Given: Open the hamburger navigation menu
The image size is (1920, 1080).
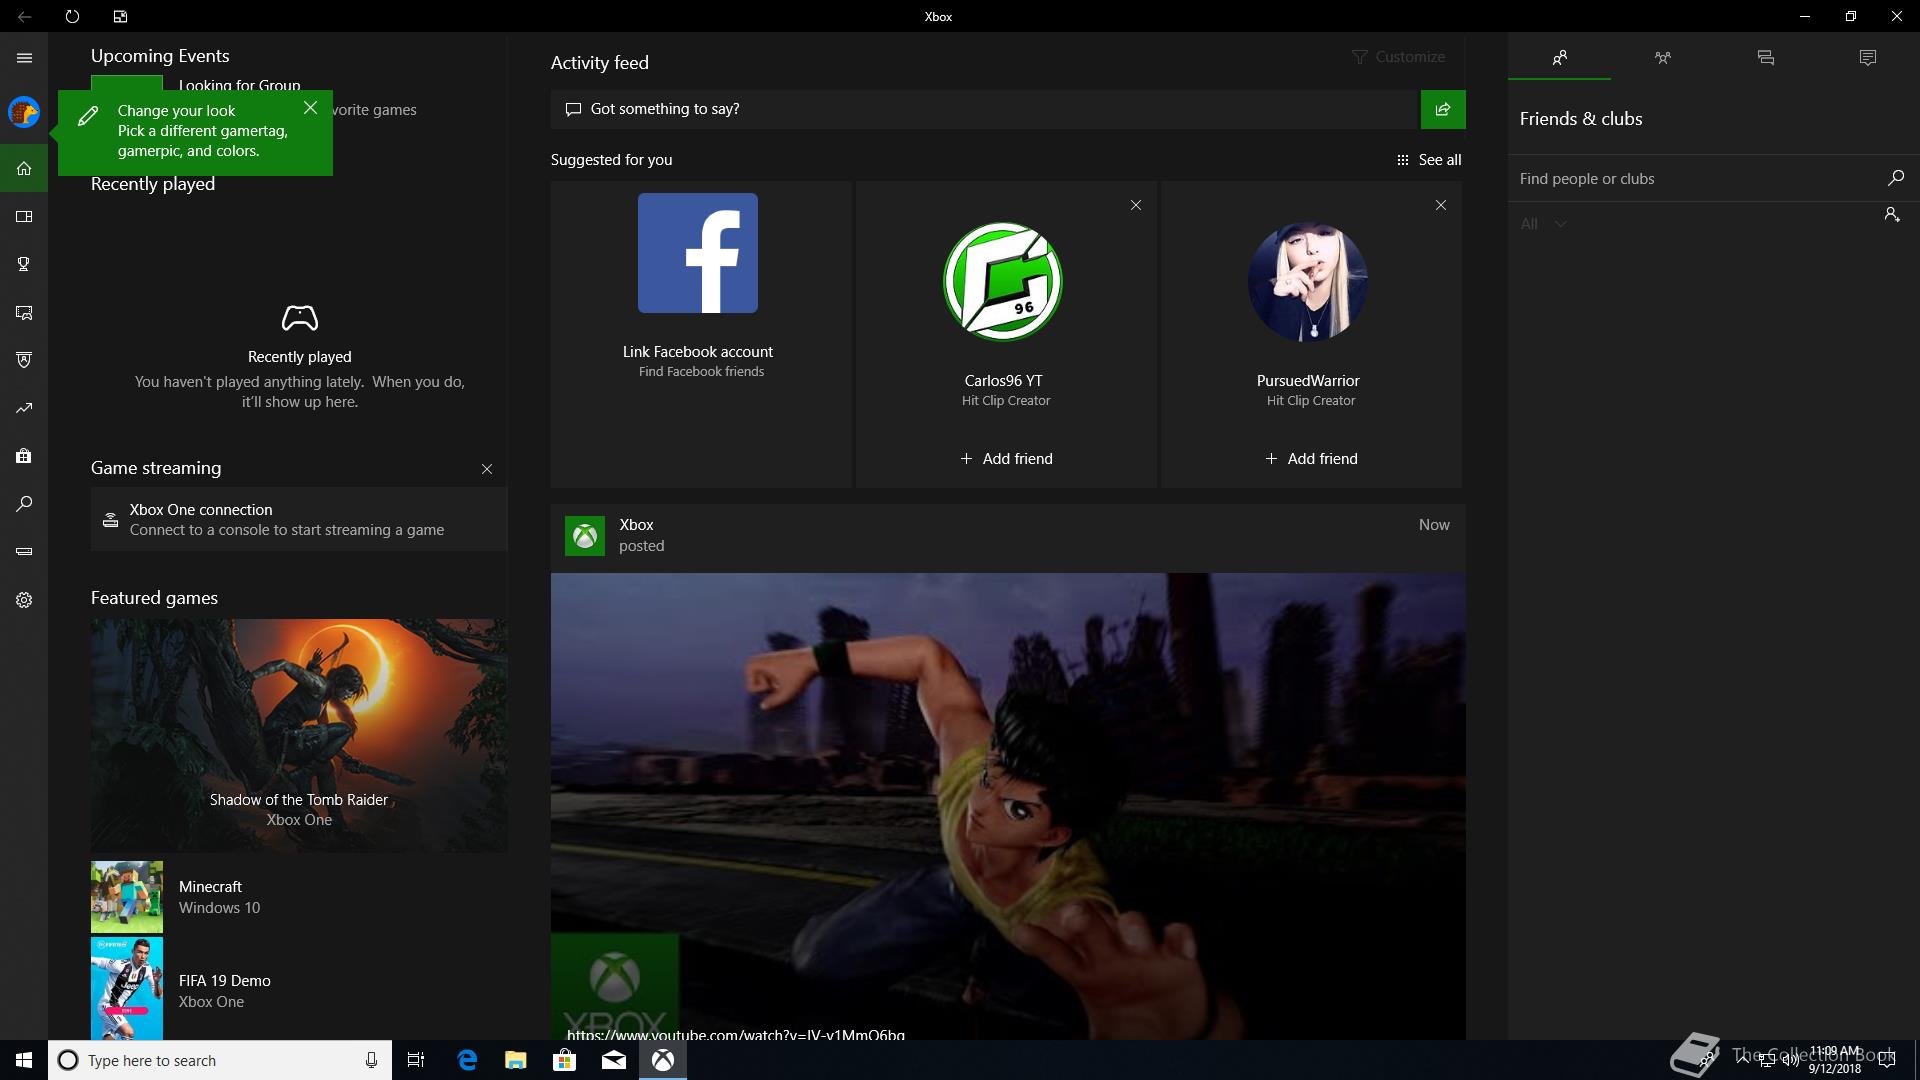Looking at the screenshot, I should tap(24, 58).
